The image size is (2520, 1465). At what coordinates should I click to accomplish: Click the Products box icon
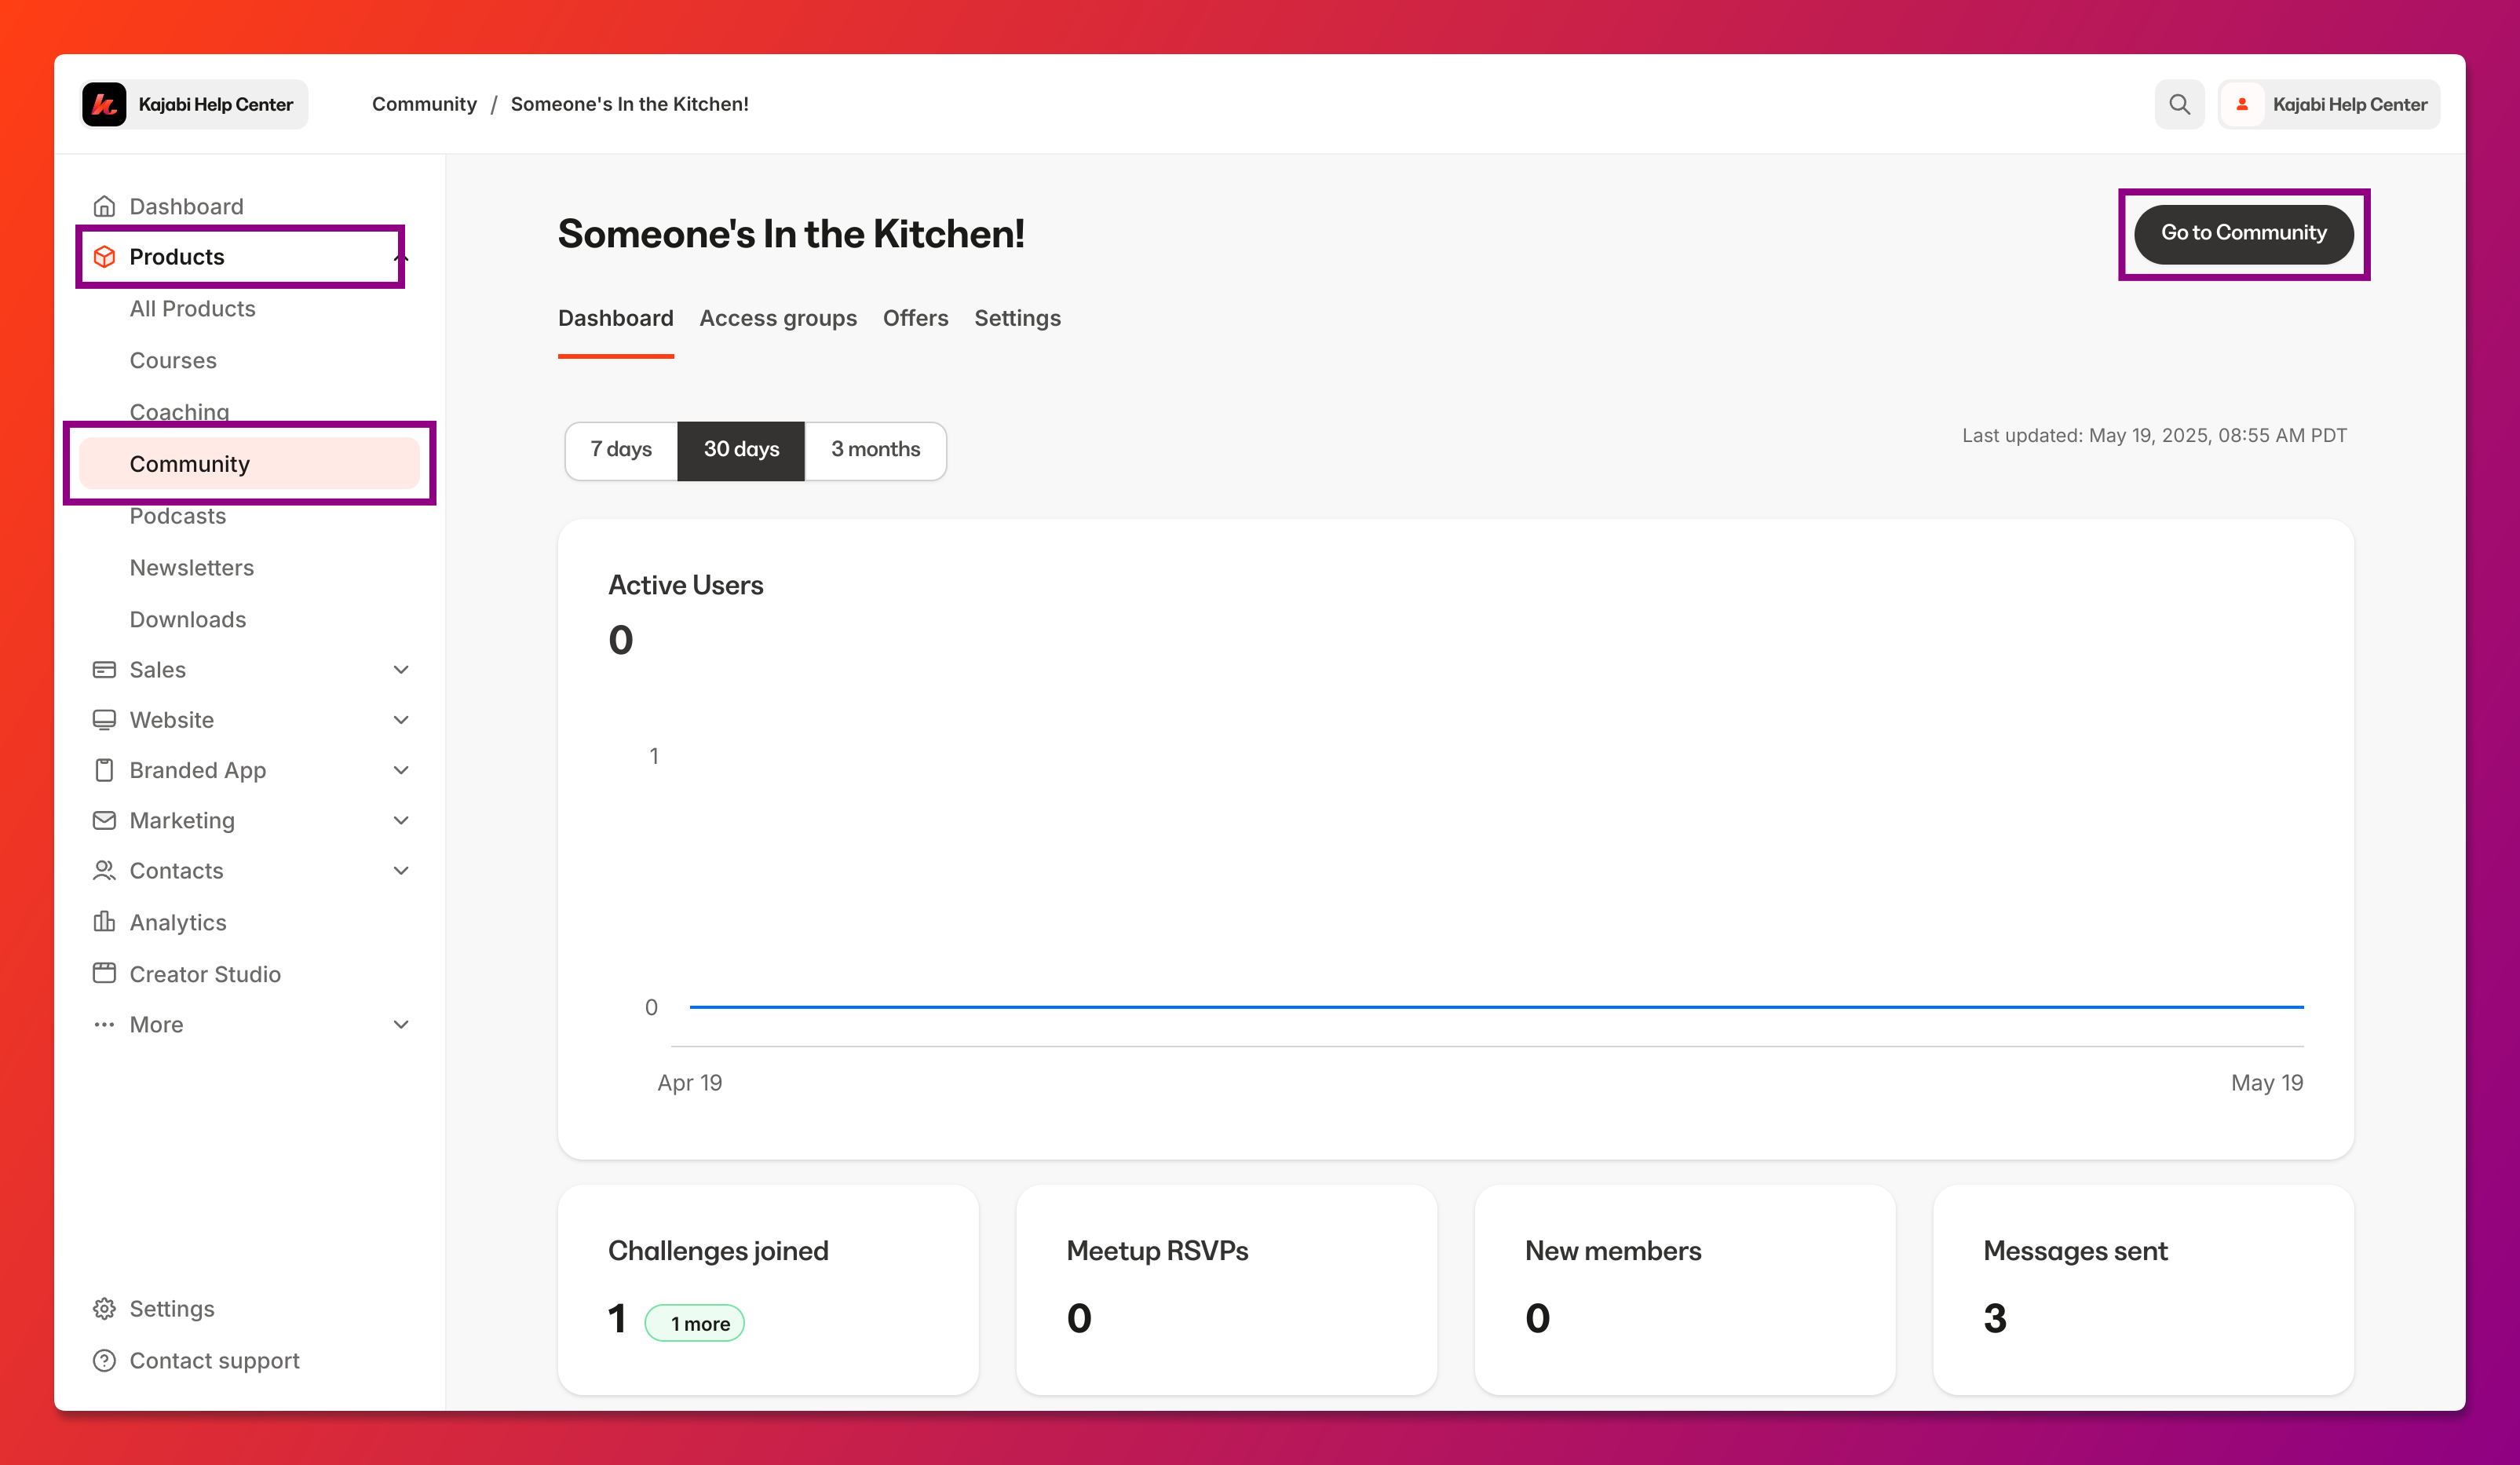104,257
